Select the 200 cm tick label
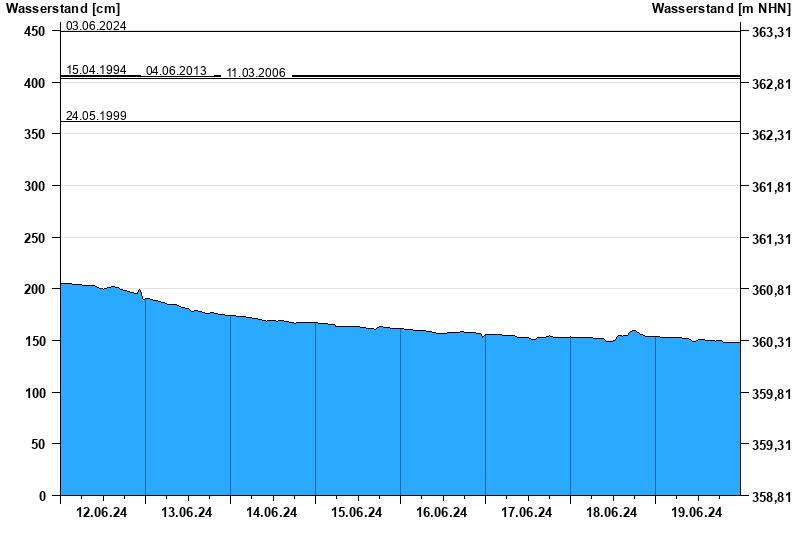The height and width of the screenshot is (550, 800). [x=34, y=290]
